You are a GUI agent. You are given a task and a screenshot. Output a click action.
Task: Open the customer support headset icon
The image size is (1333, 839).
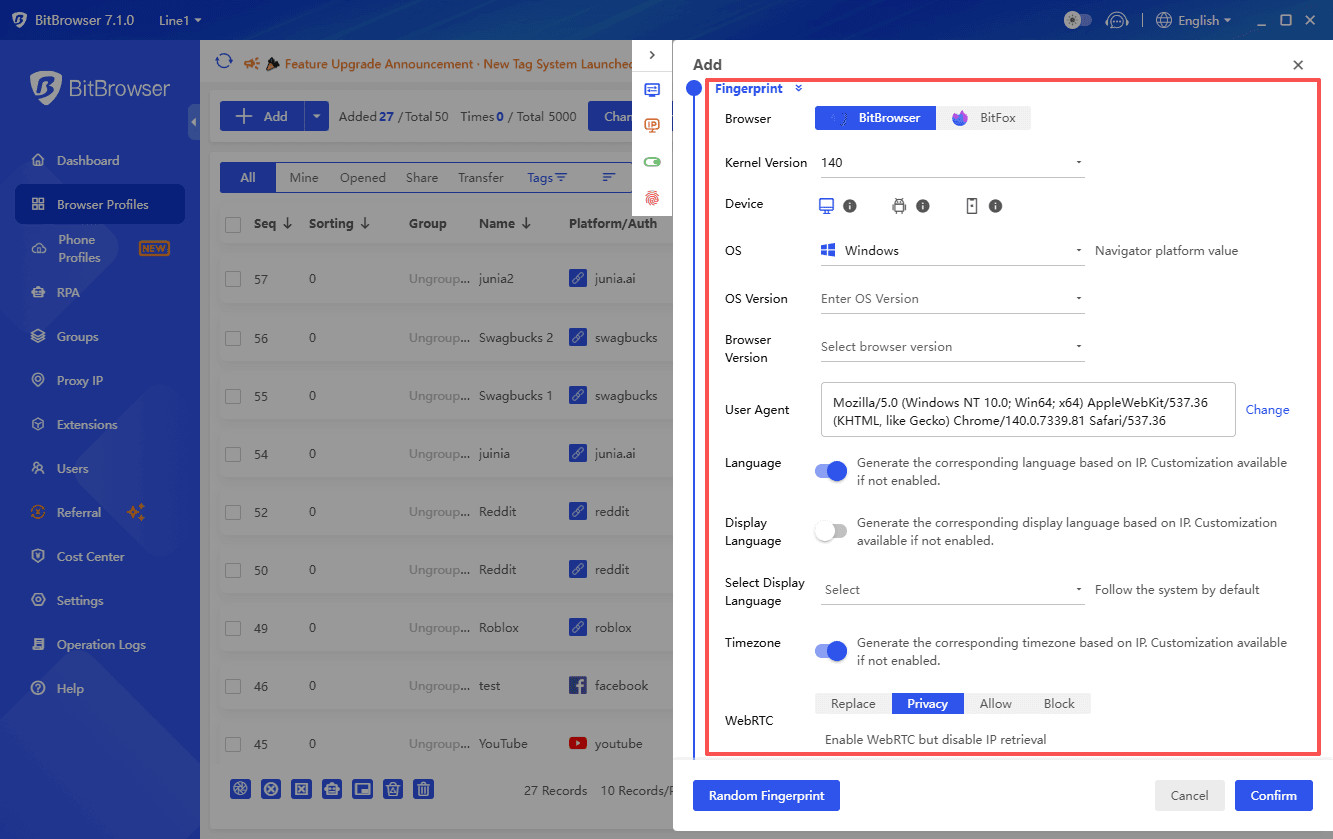click(x=1116, y=20)
